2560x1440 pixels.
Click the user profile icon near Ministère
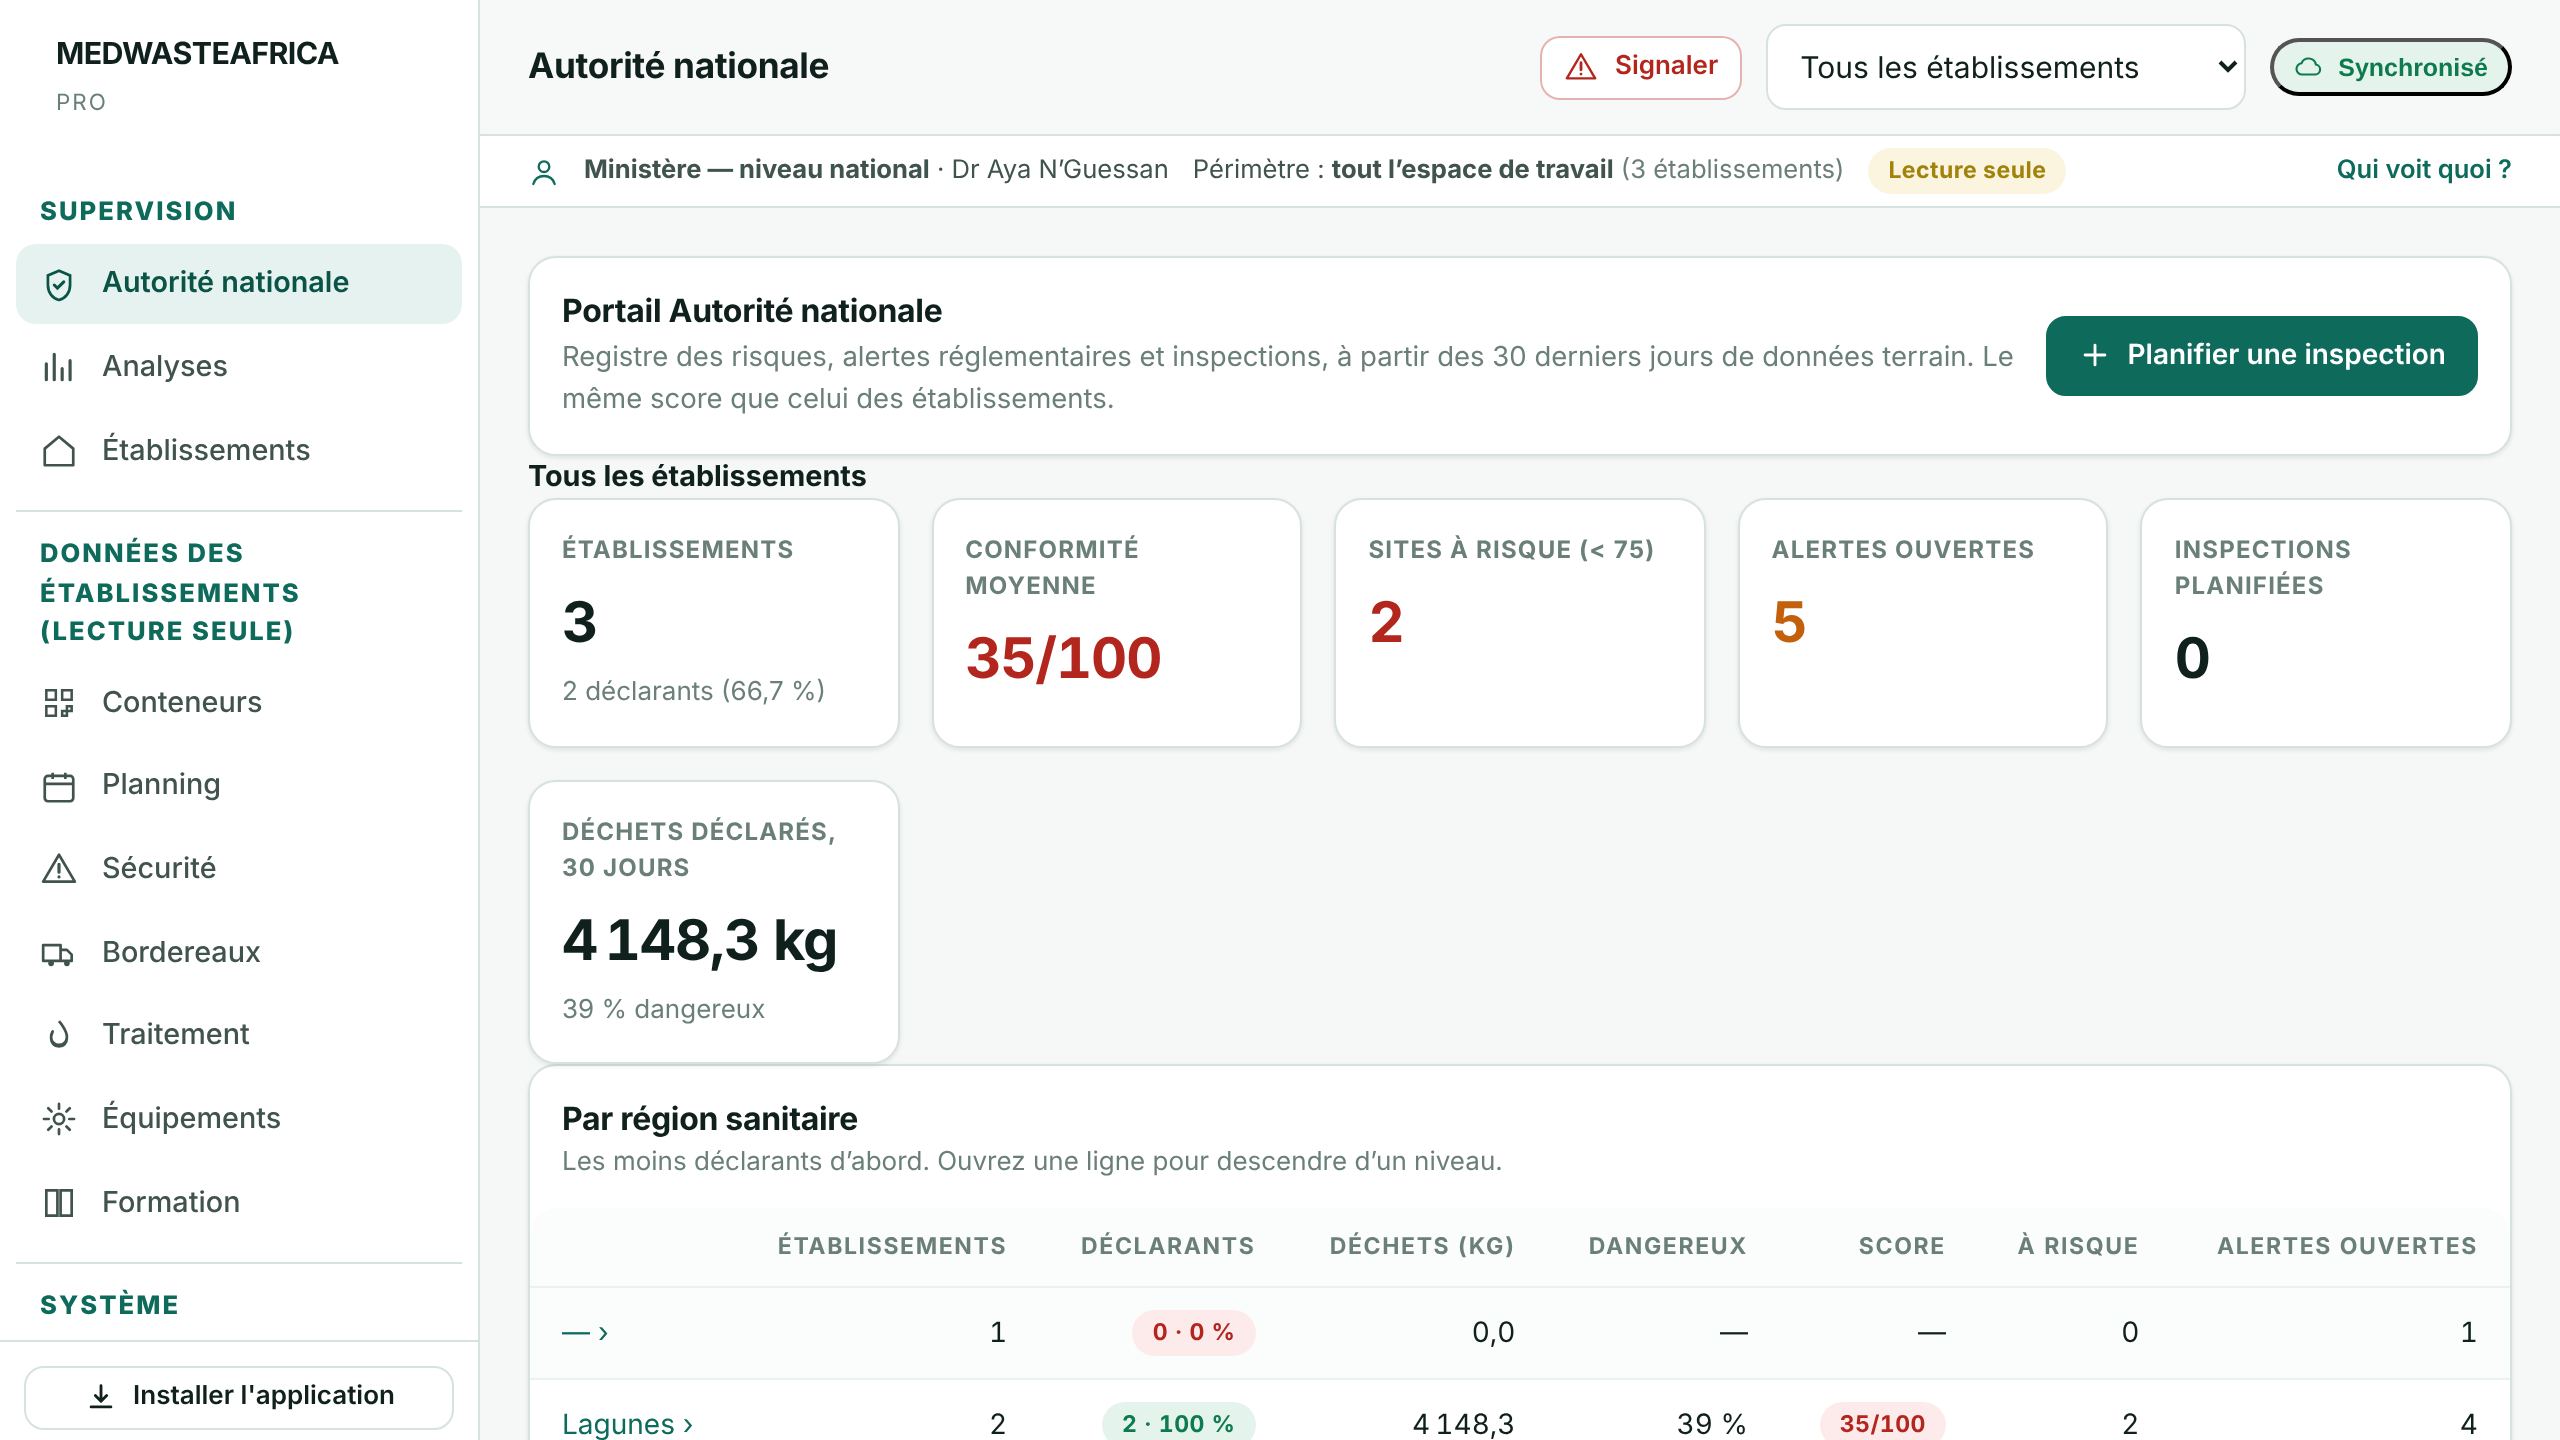pos(544,172)
